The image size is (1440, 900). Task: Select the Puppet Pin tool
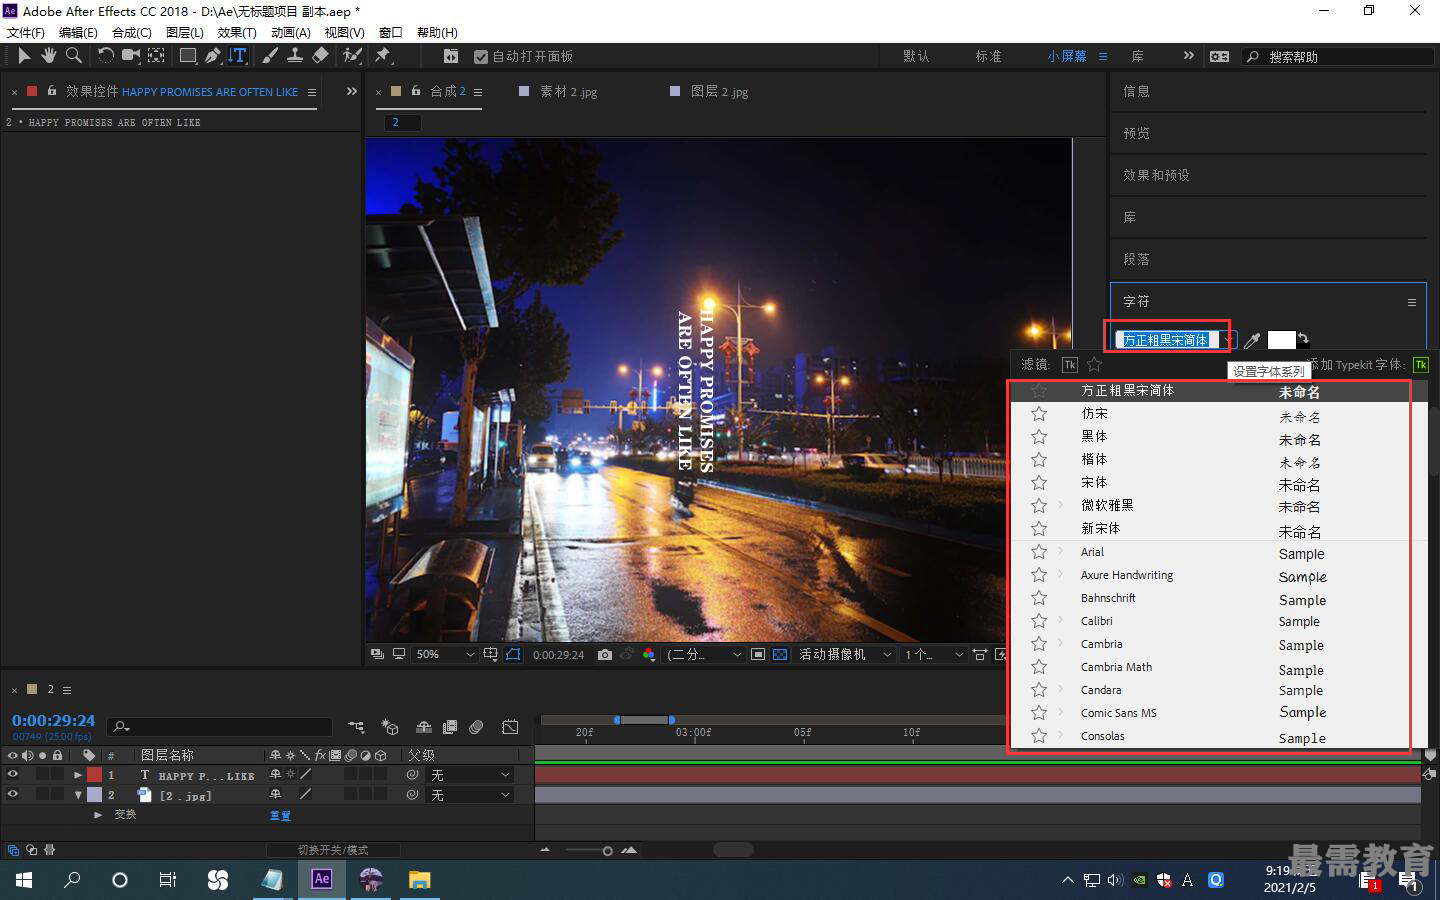pos(382,56)
